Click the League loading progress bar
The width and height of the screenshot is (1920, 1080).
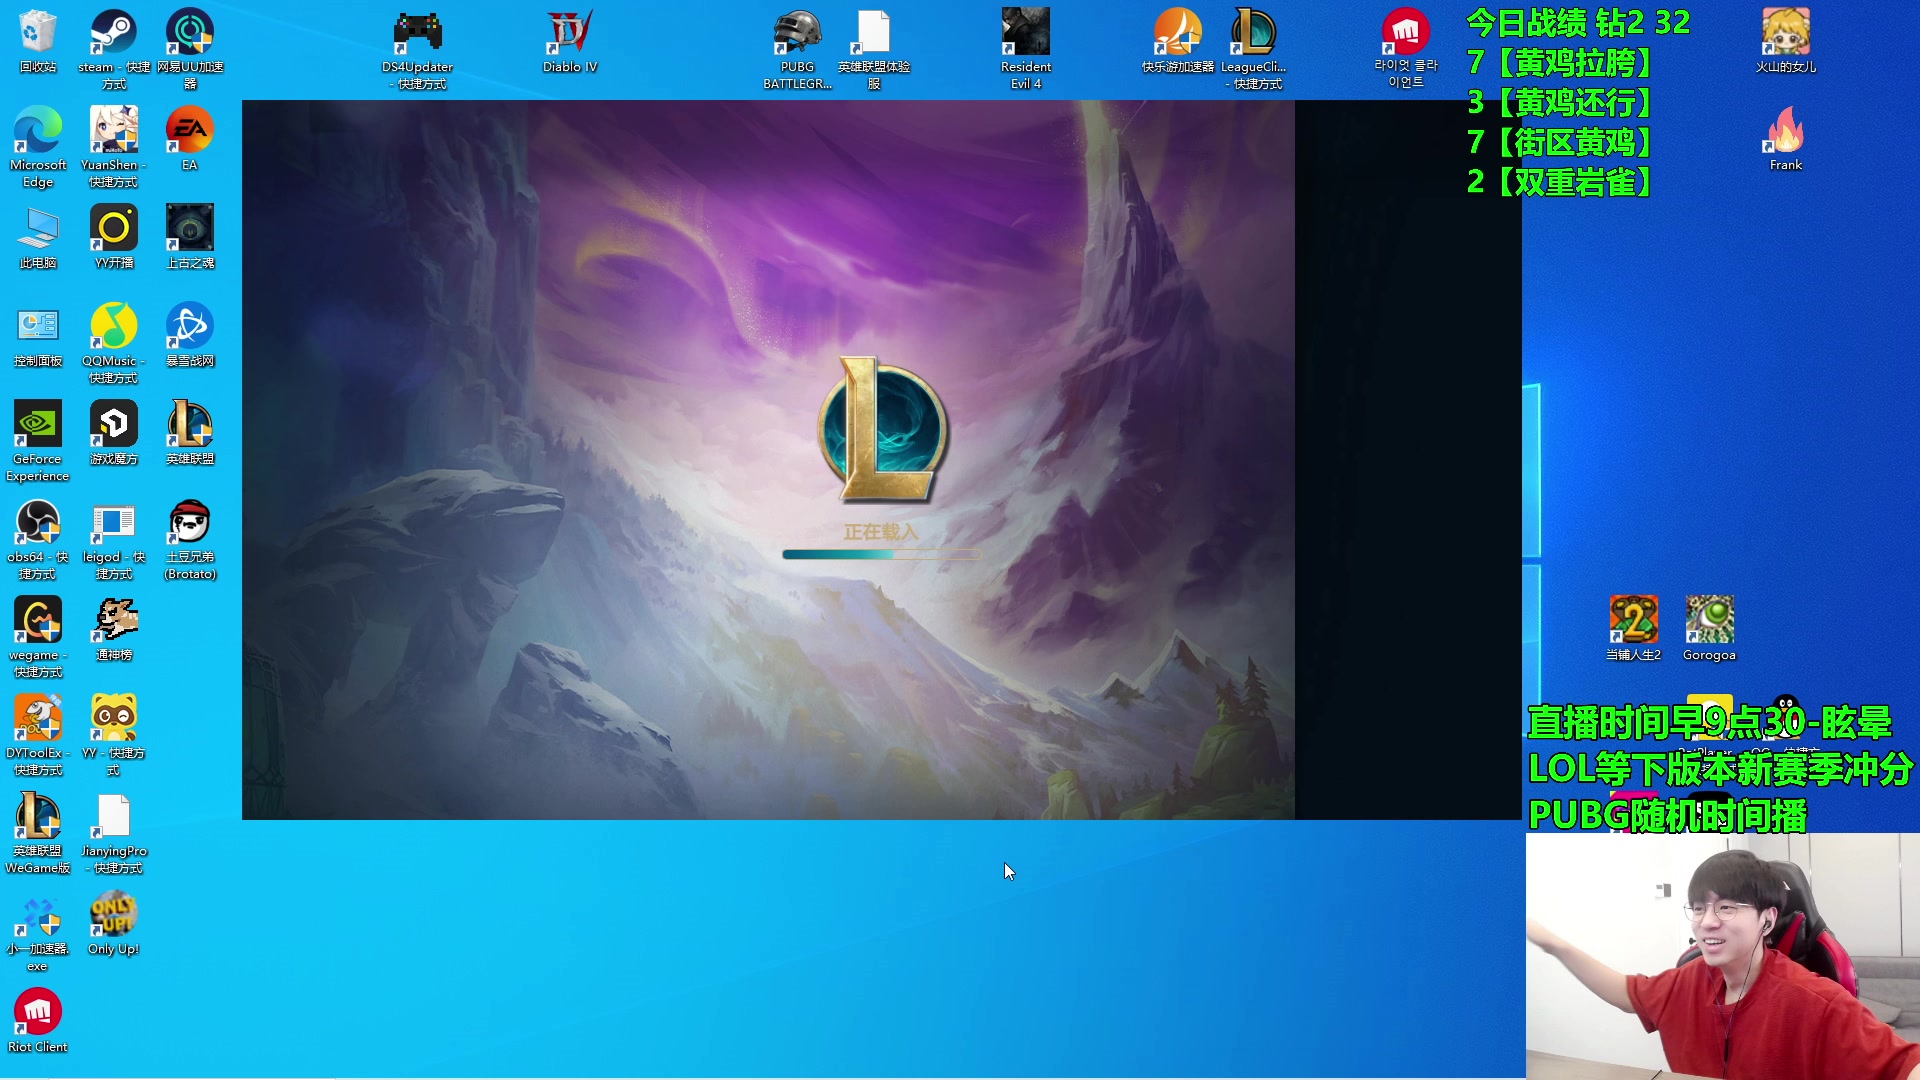pyautogui.click(x=880, y=554)
